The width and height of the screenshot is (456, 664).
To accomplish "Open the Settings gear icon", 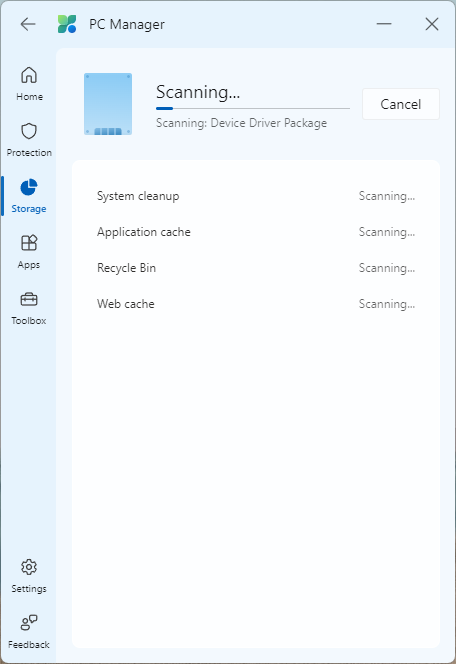I will pos(29,567).
